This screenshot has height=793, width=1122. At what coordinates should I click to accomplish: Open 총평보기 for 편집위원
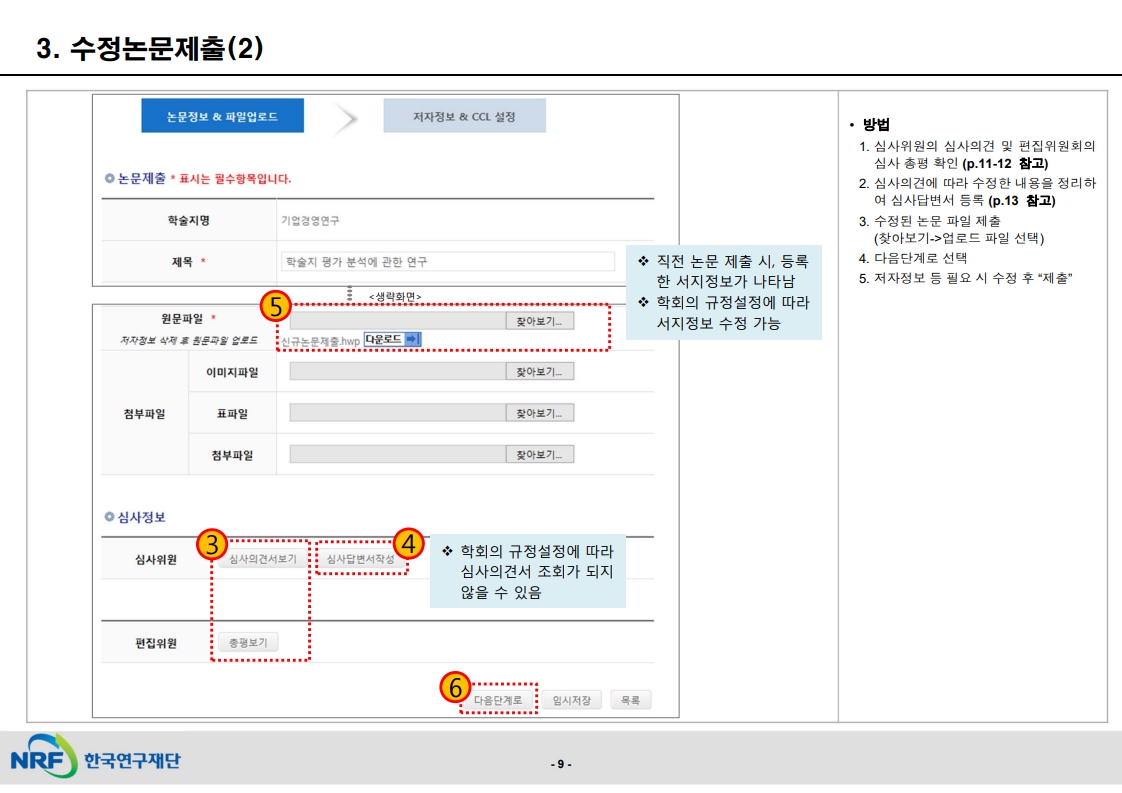coord(248,643)
